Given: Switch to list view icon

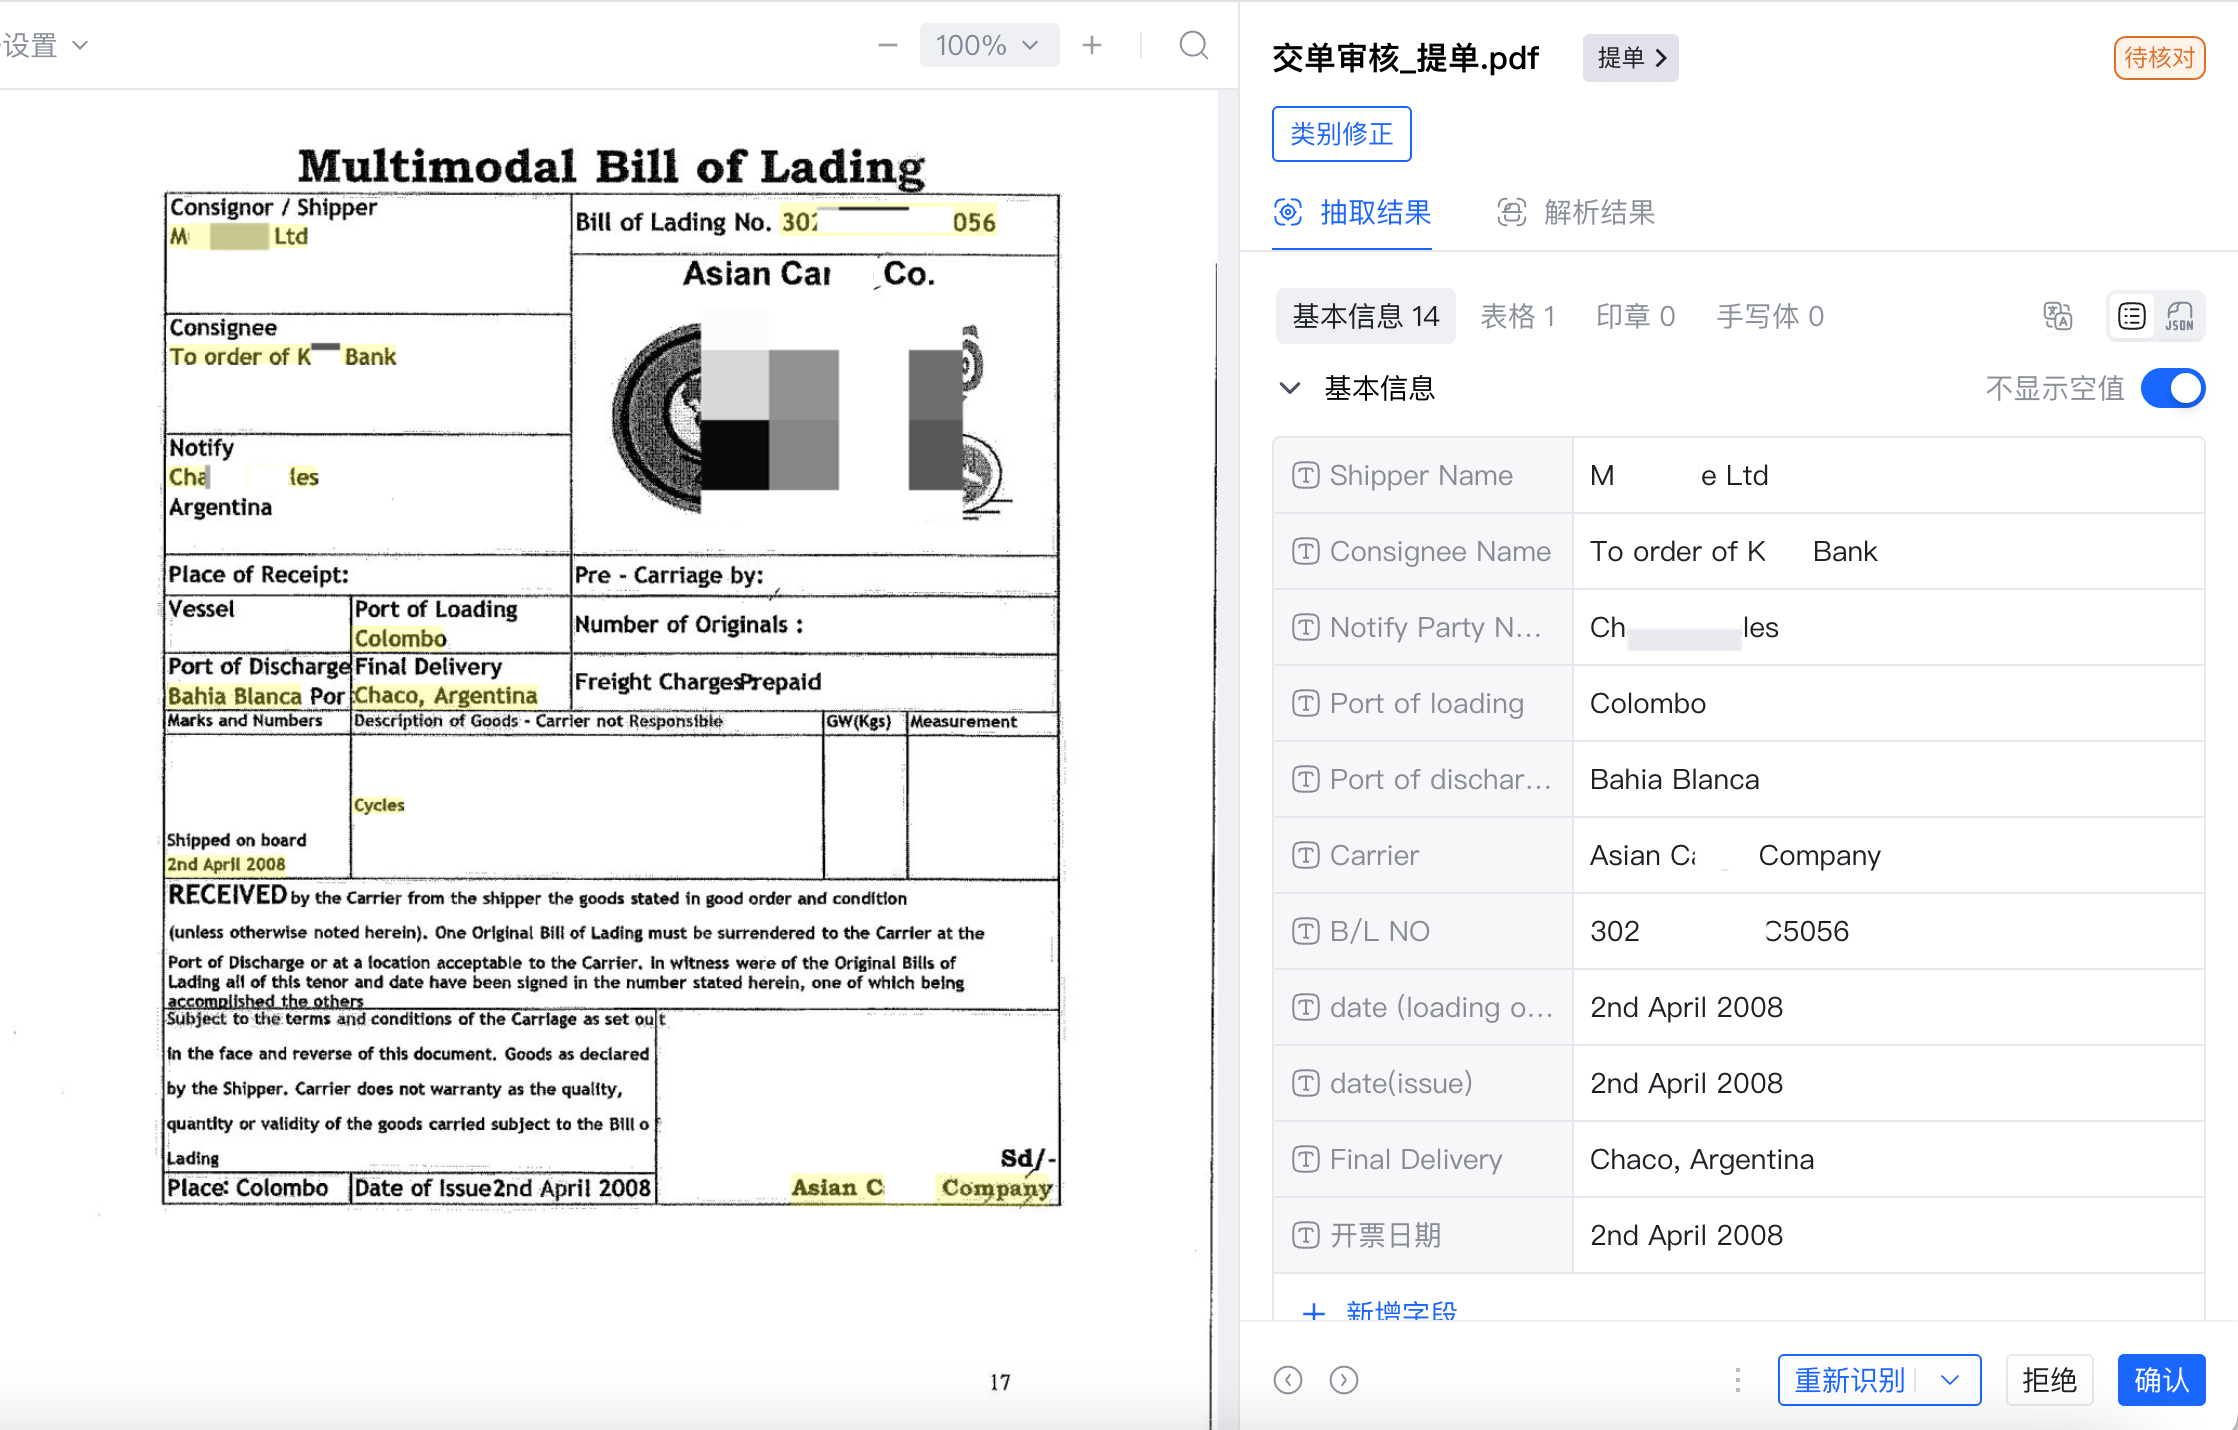Looking at the screenshot, I should [2131, 317].
